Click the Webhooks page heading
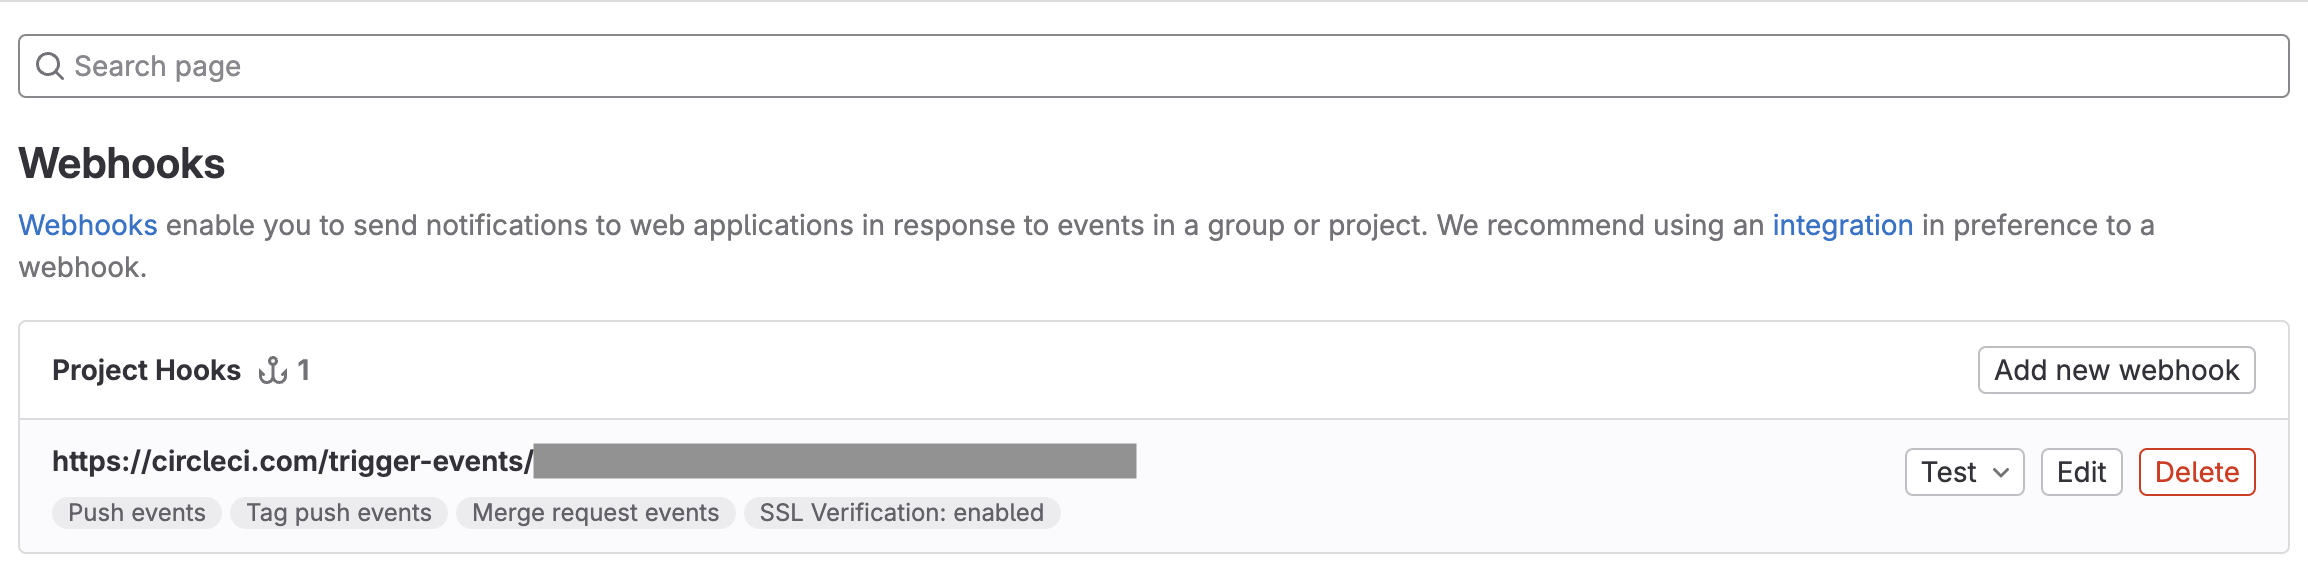This screenshot has width=2308, height=580. point(122,164)
